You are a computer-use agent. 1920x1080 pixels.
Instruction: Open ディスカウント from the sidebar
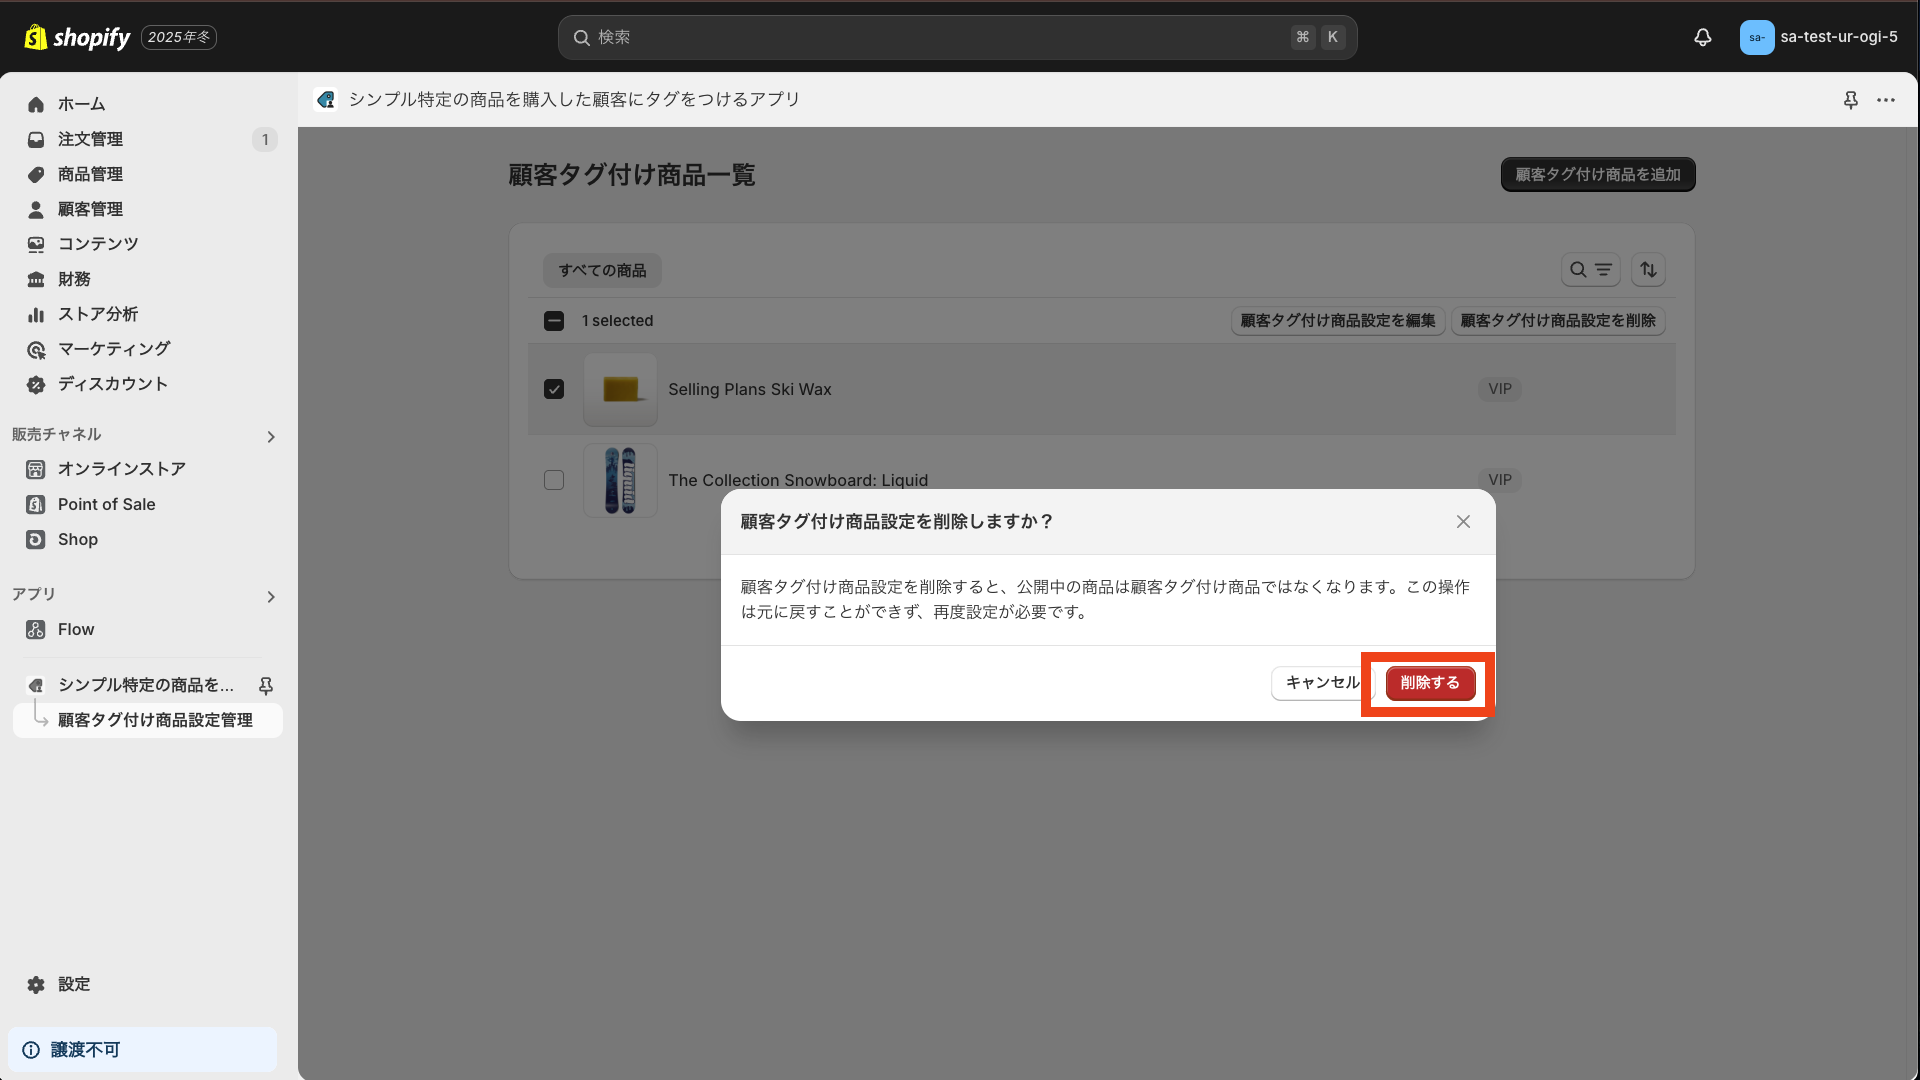[x=110, y=384]
